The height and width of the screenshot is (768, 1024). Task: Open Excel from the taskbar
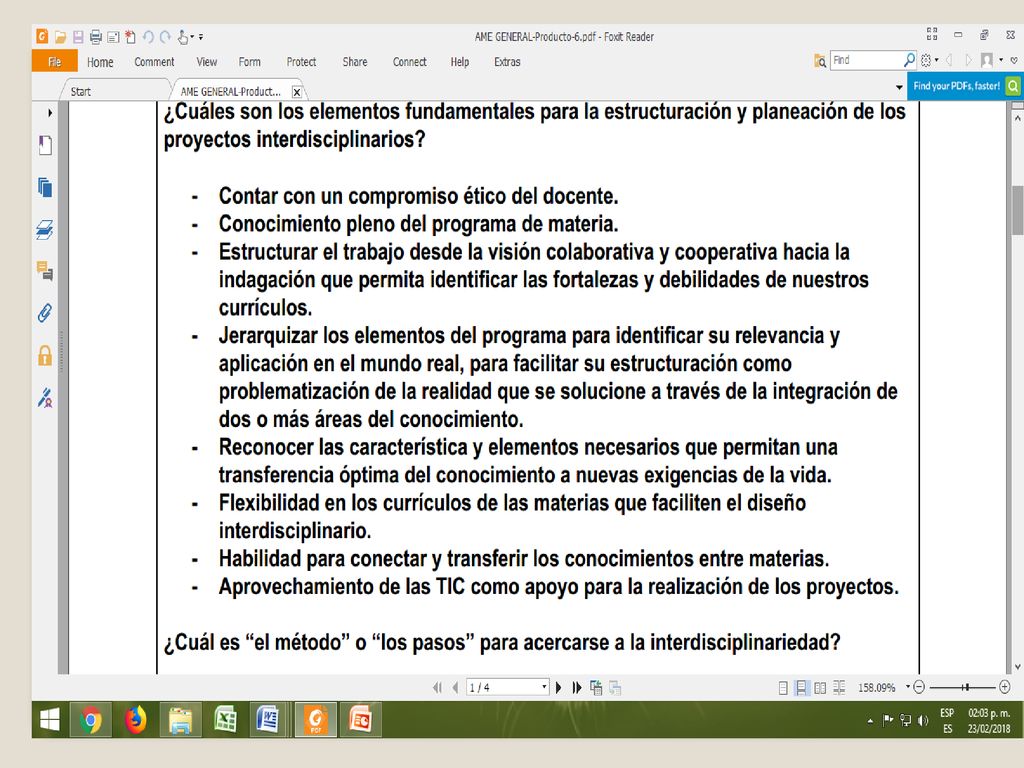[x=225, y=720]
